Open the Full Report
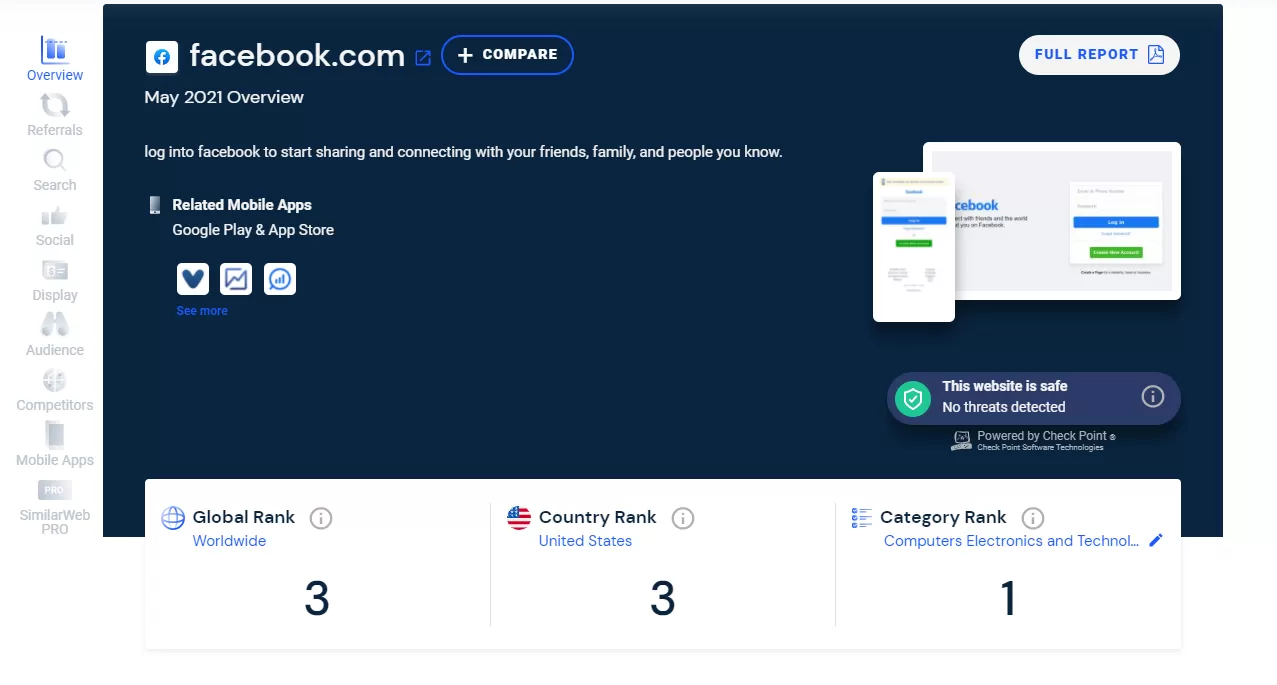 pyautogui.click(x=1098, y=55)
